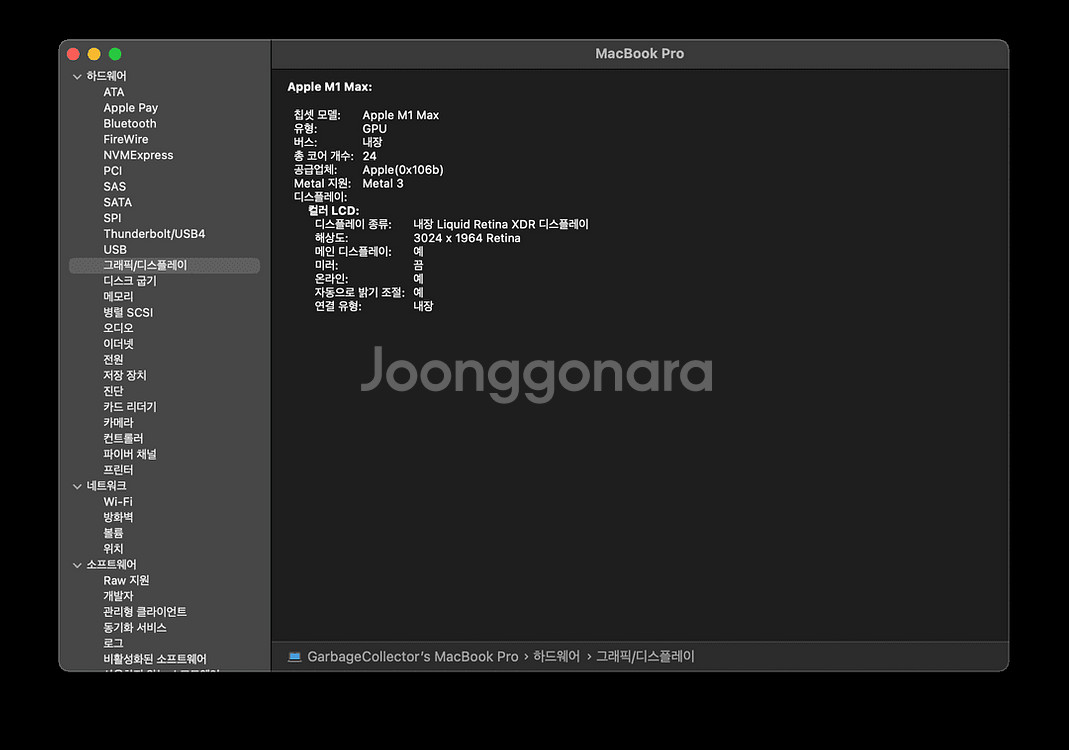Image resolution: width=1069 pixels, height=750 pixels.
Task: Open Thunderbolt/USB4 info
Action: tap(154, 233)
